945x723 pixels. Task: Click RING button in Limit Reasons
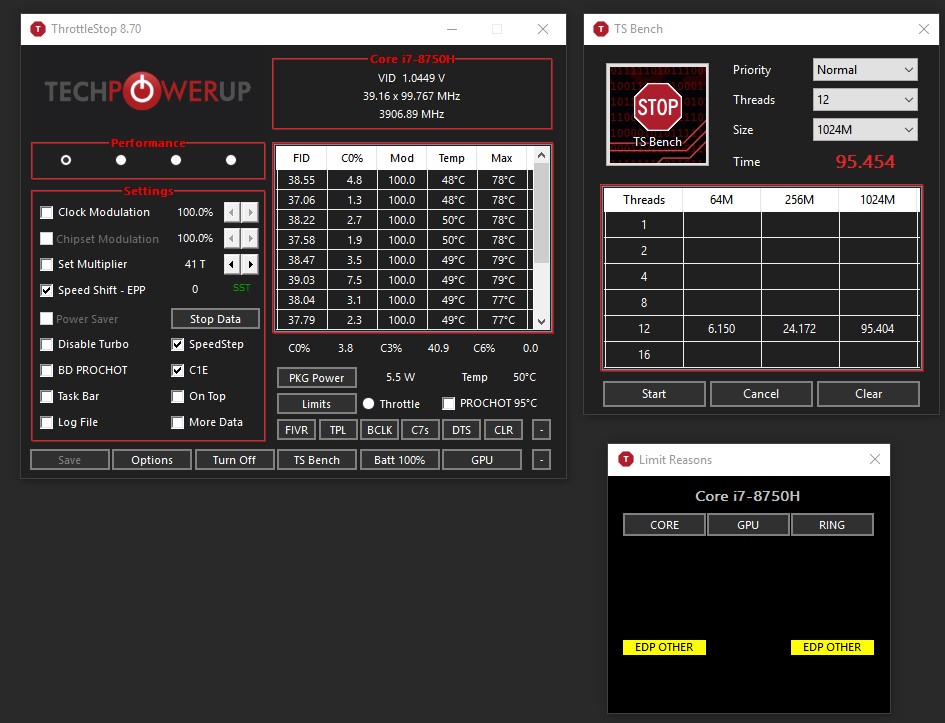point(832,525)
